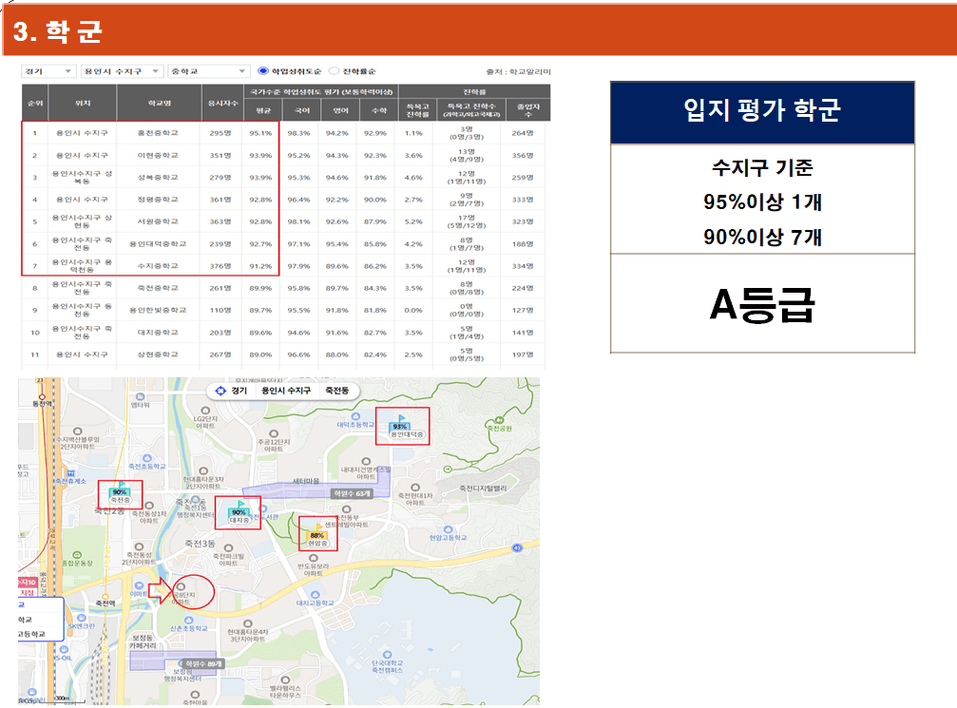Click the 엠타워 building icon
The height and width of the screenshot is (708, 957).
click(140, 396)
